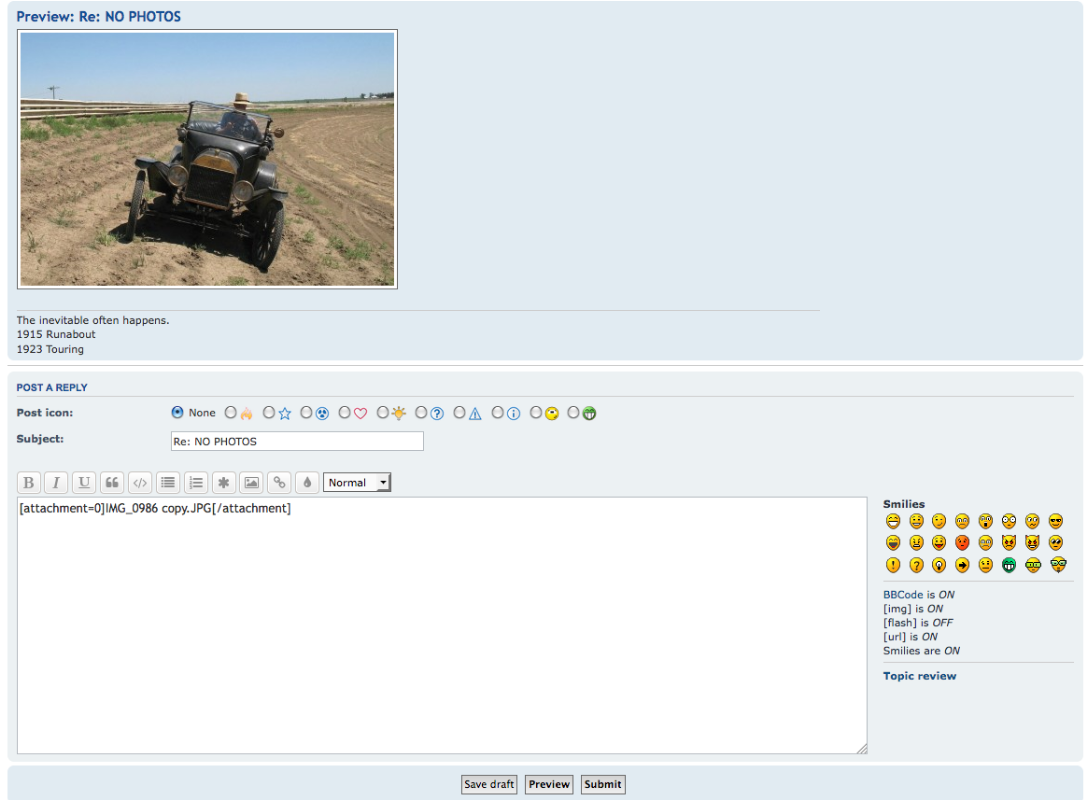Insert code tag with the code icon
Screen dimensions: 1087x800
click(x=140, y=483)
